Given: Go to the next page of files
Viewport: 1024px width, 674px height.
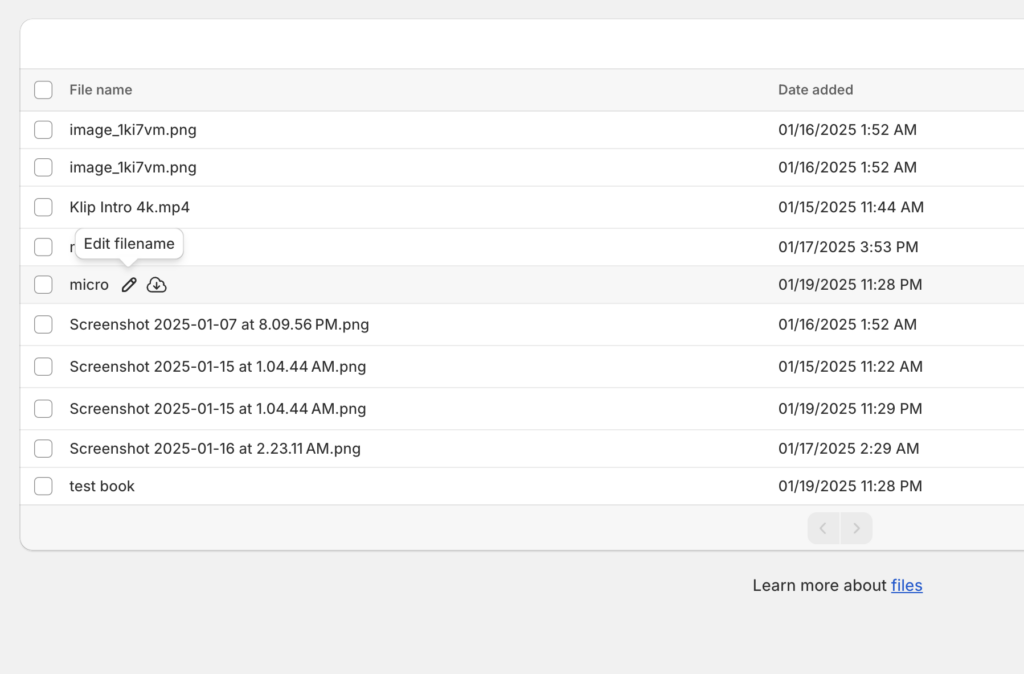Looking at the screenshot, I should pyautogui.click(x=856, y=528).
